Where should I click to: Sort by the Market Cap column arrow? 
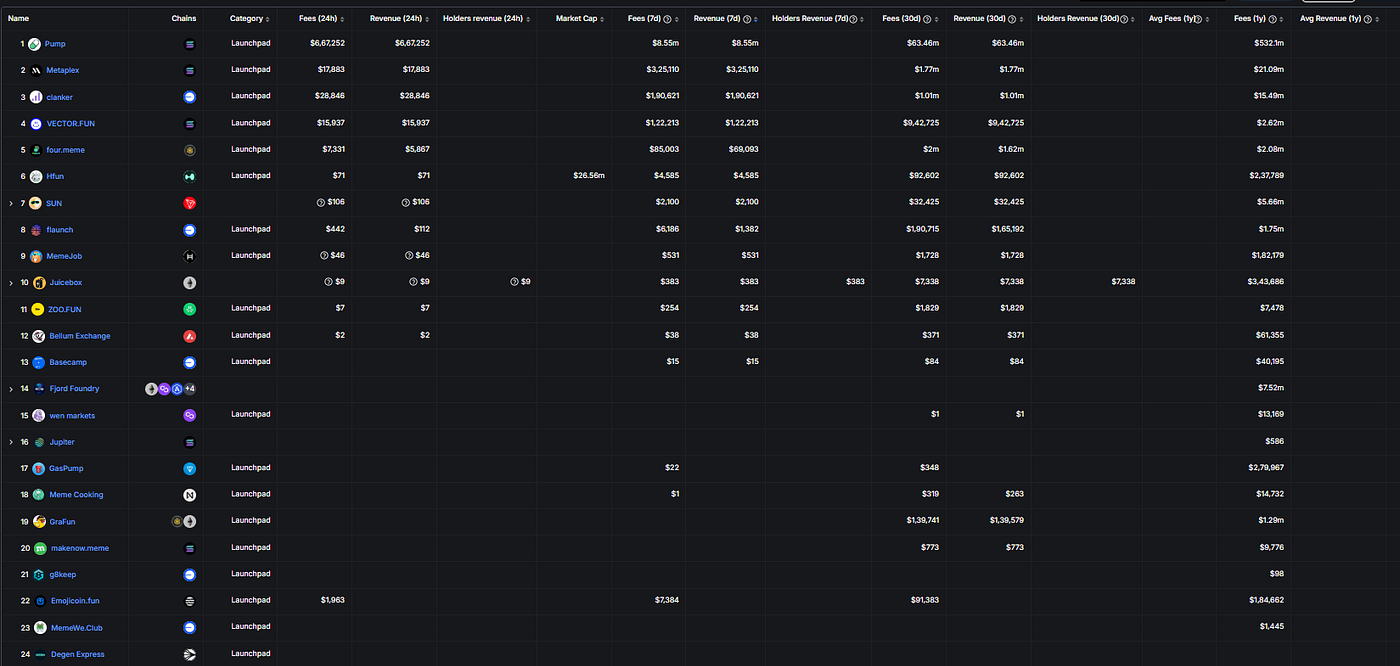602,19
